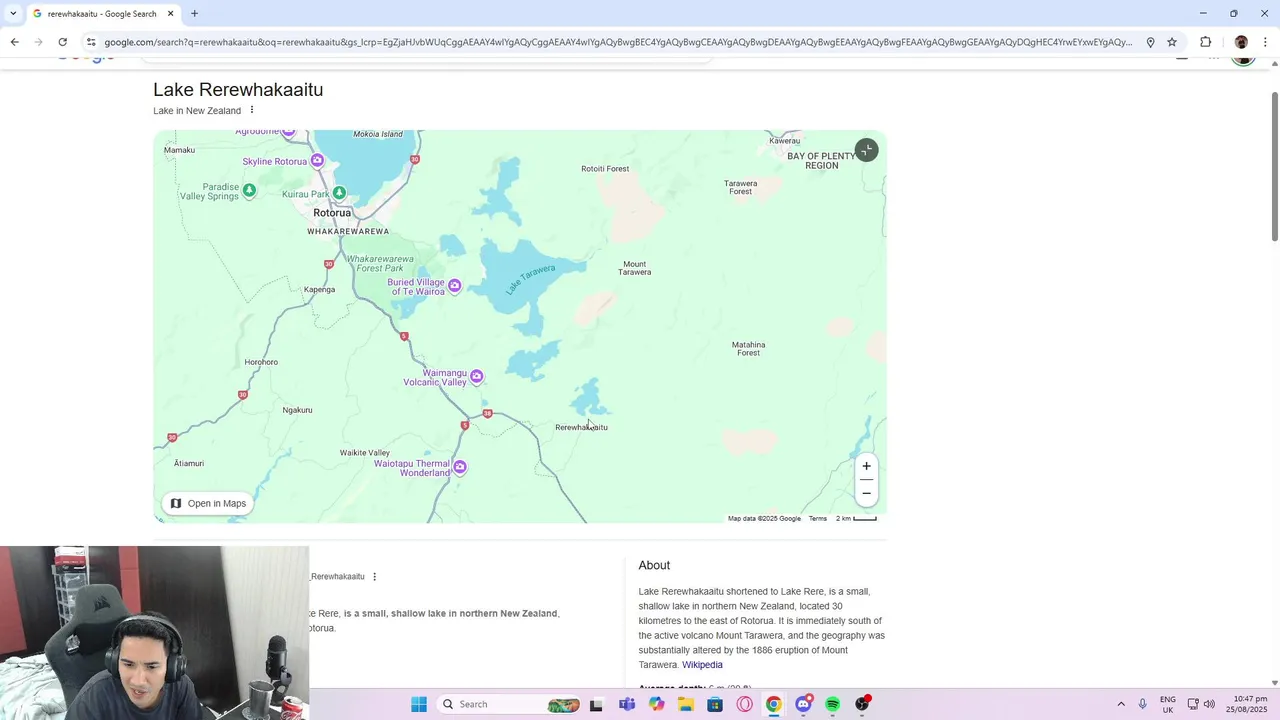Screen dimensions: 1280x720
Task: Click the Mamaku map label
Action: (x=179, y=150)
